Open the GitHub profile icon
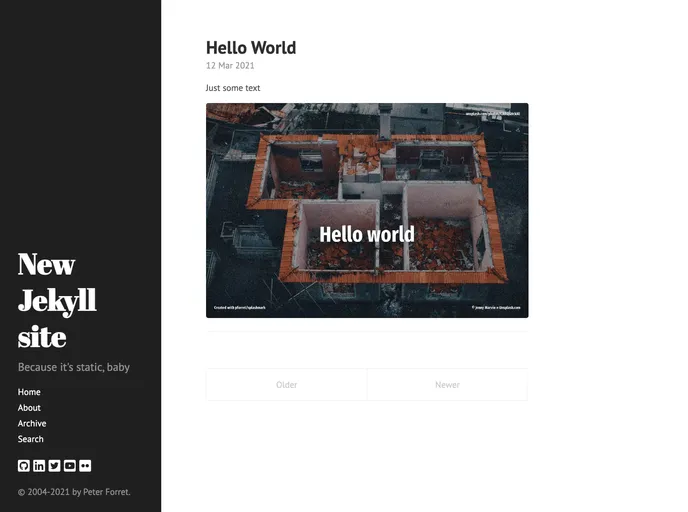The height and width of the screenshot is (512, 688). (x=24, y=466)
